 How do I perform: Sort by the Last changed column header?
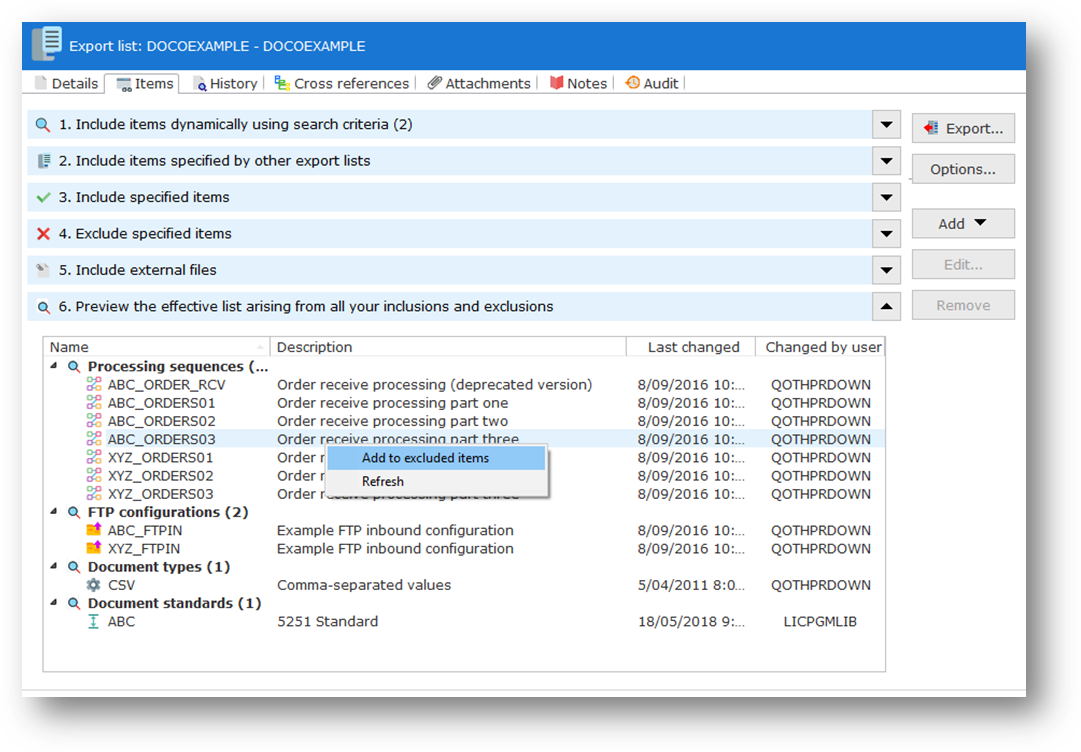[693, 347]
